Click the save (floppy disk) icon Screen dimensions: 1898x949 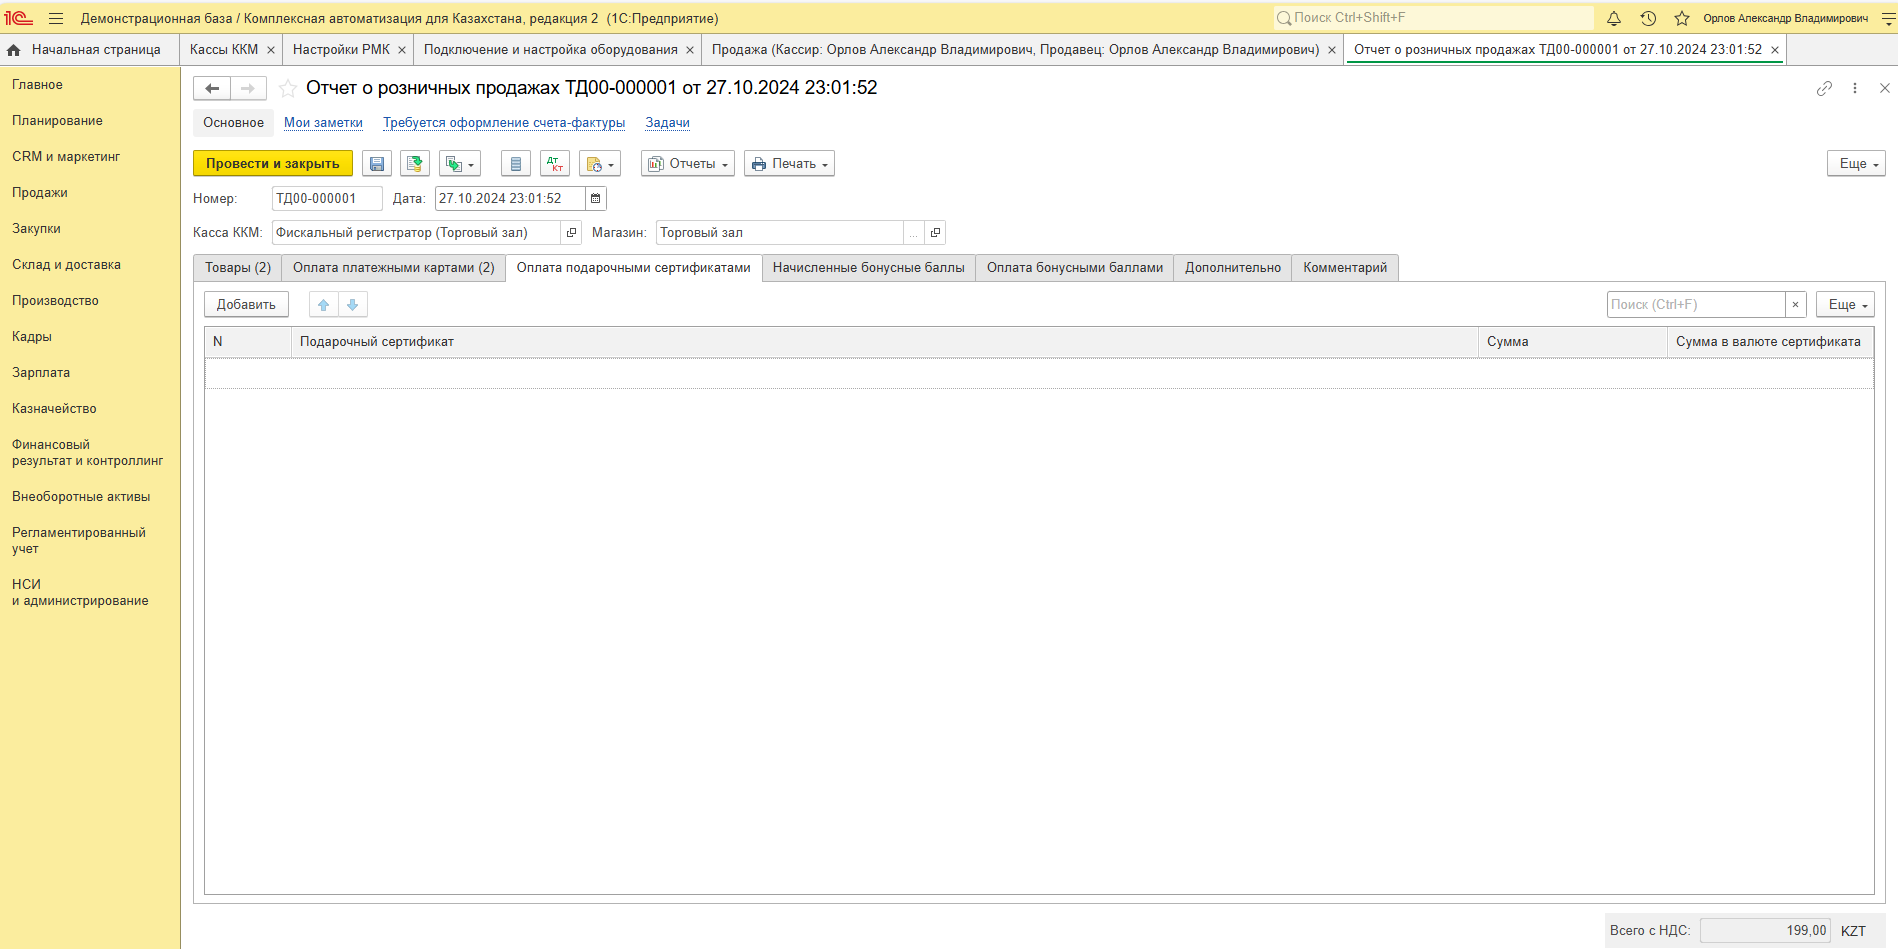(x=377, y=164)
